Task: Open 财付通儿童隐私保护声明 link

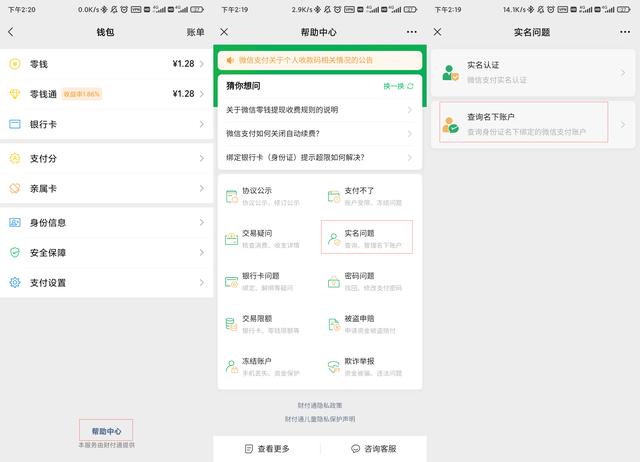Action: point(320,419)
